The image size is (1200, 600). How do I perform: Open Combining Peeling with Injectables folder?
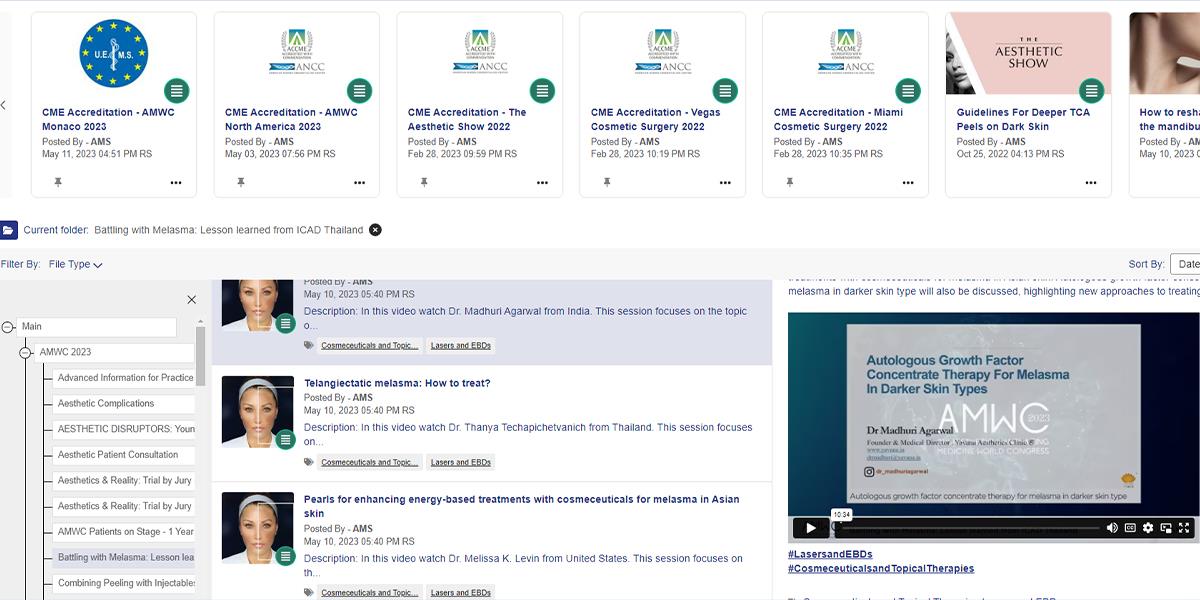(124, 583)
